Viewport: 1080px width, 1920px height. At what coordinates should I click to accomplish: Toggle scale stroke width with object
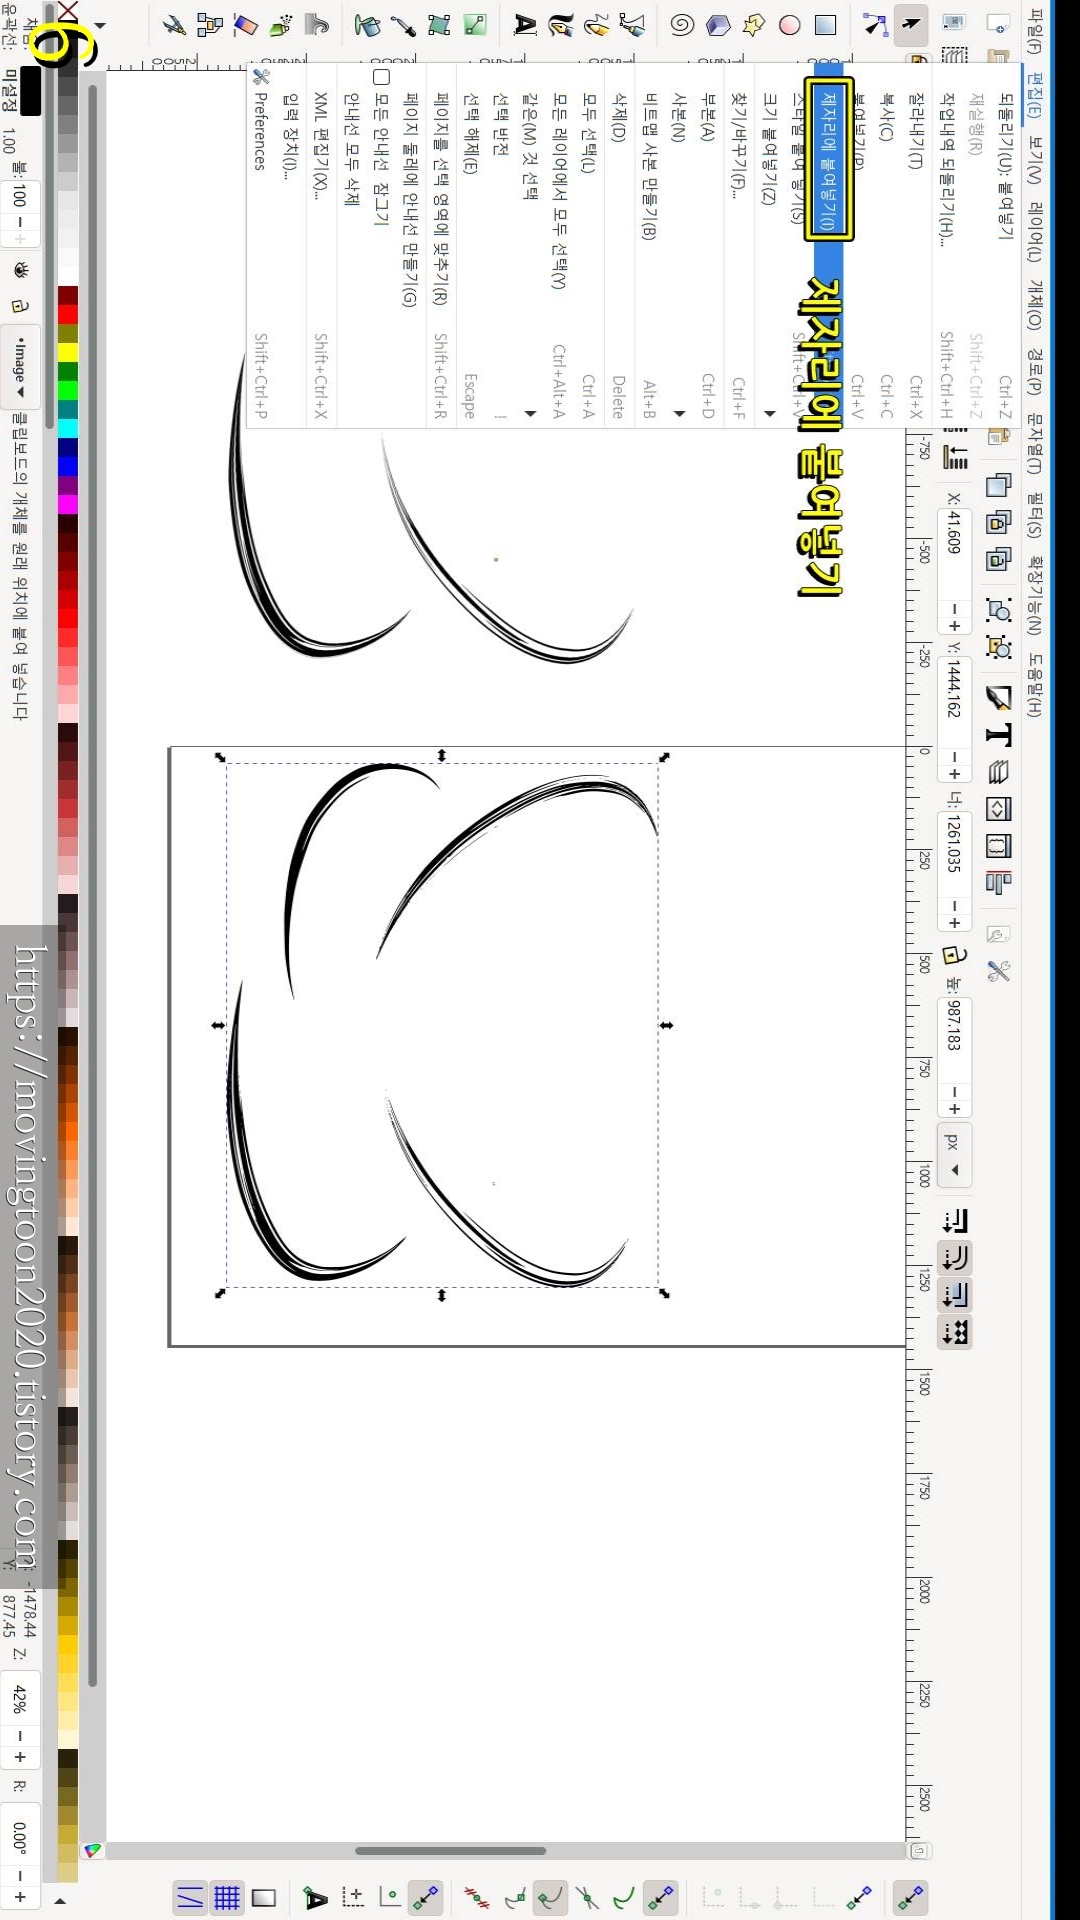click(x=955, y=1221)
